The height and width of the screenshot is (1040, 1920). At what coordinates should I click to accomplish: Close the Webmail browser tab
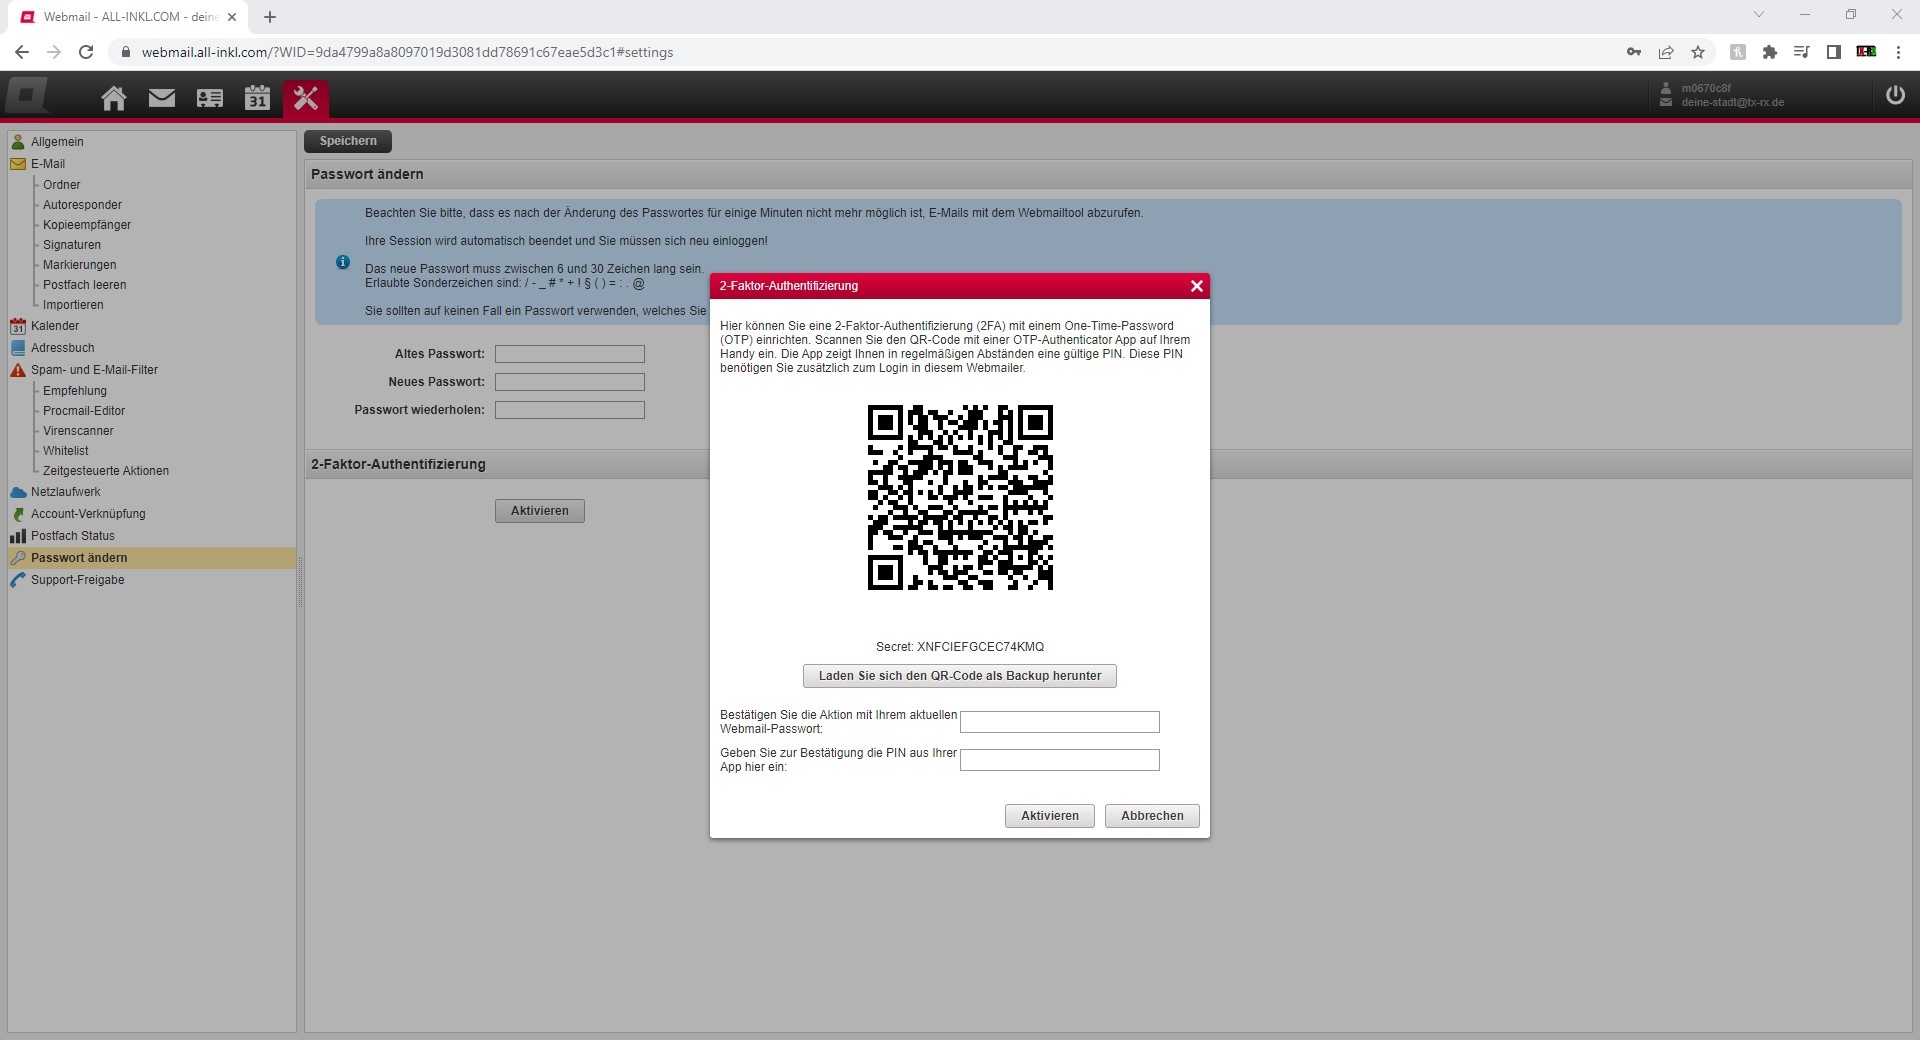pos(232,17)
